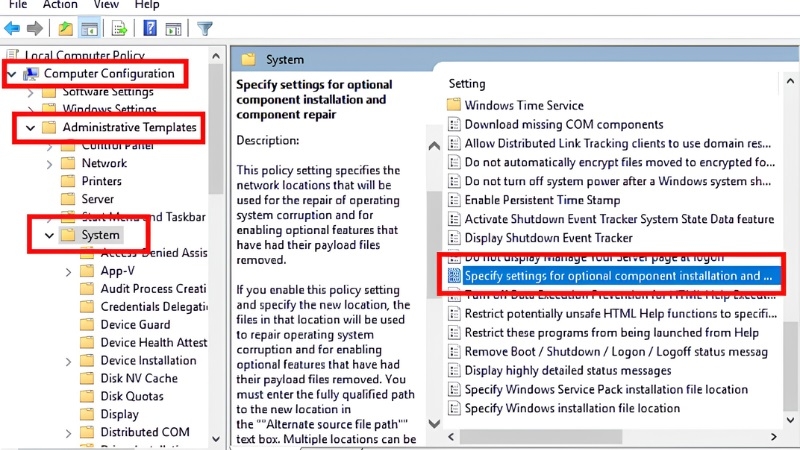Toggle the Show/Hide Action Pane icon

point(173,29)
